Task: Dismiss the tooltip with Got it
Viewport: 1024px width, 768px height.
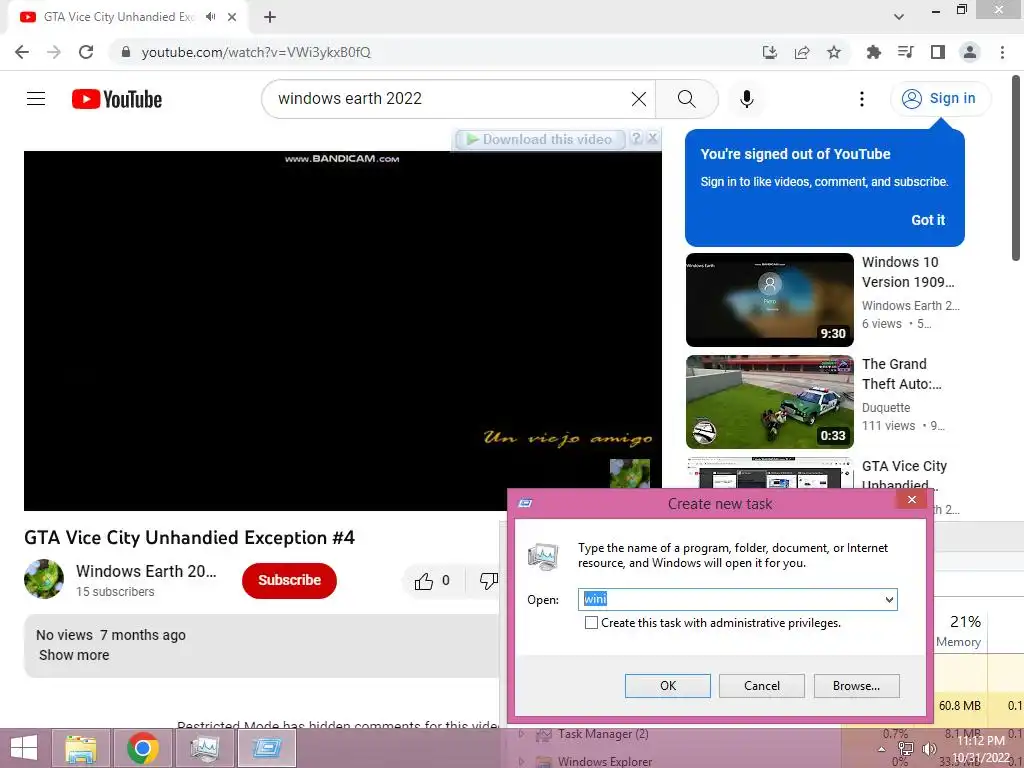Action: pyautogui.click(x=928, y=220)
